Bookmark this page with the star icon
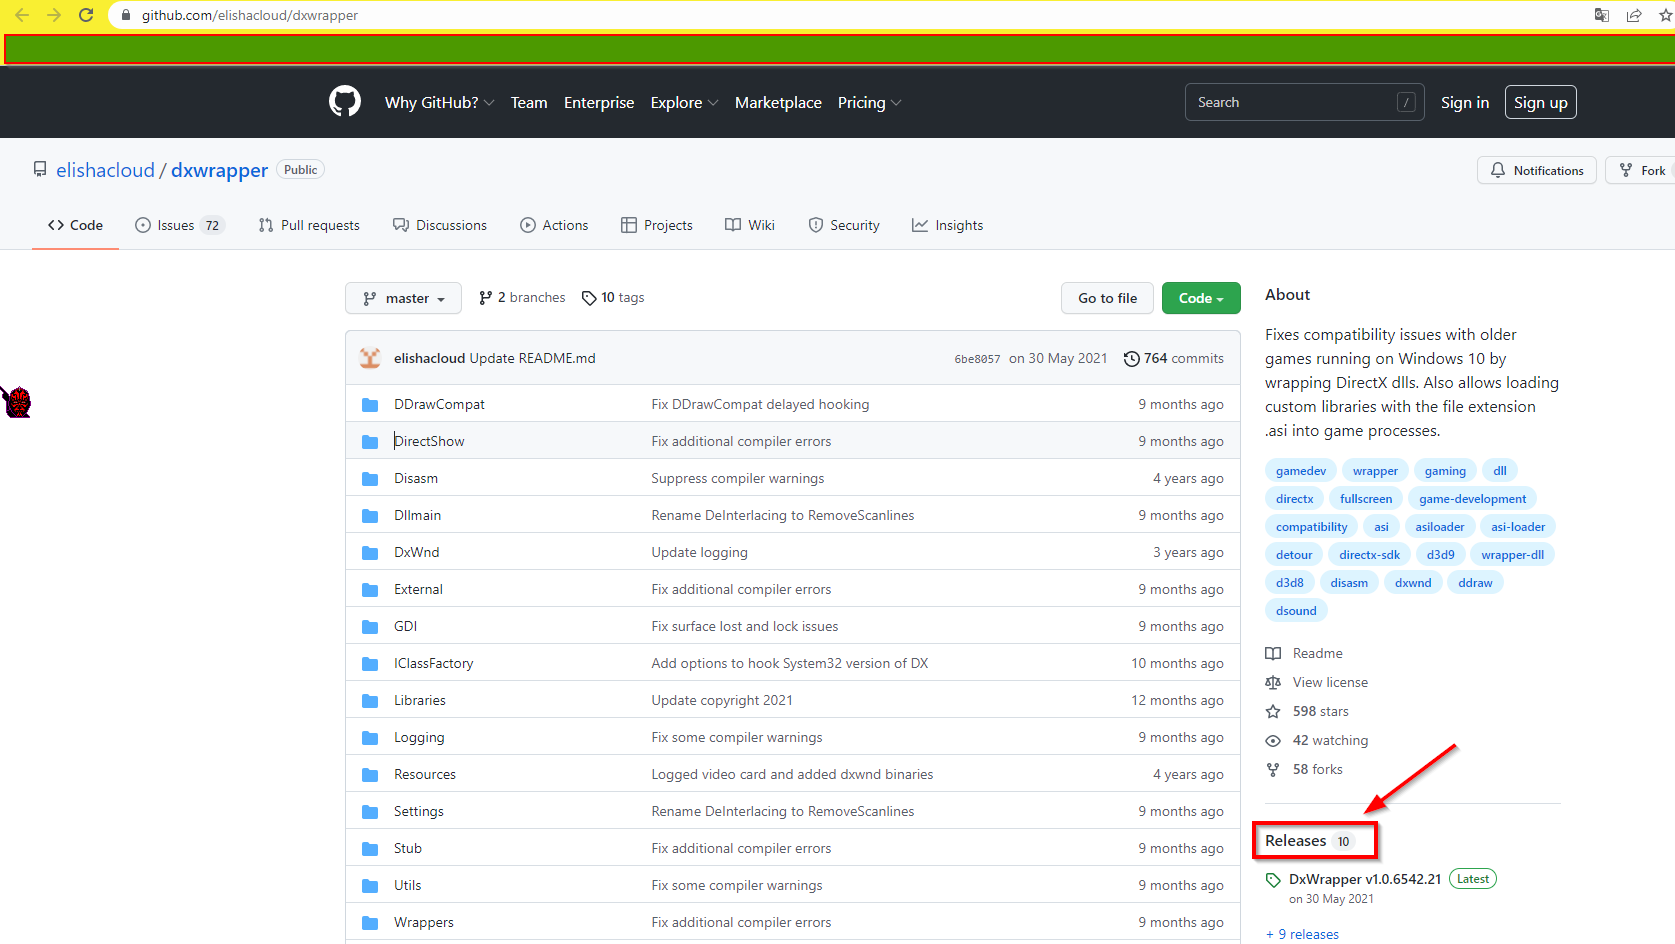Viewport: 1675px width, 944px height. click(1666, 15)
